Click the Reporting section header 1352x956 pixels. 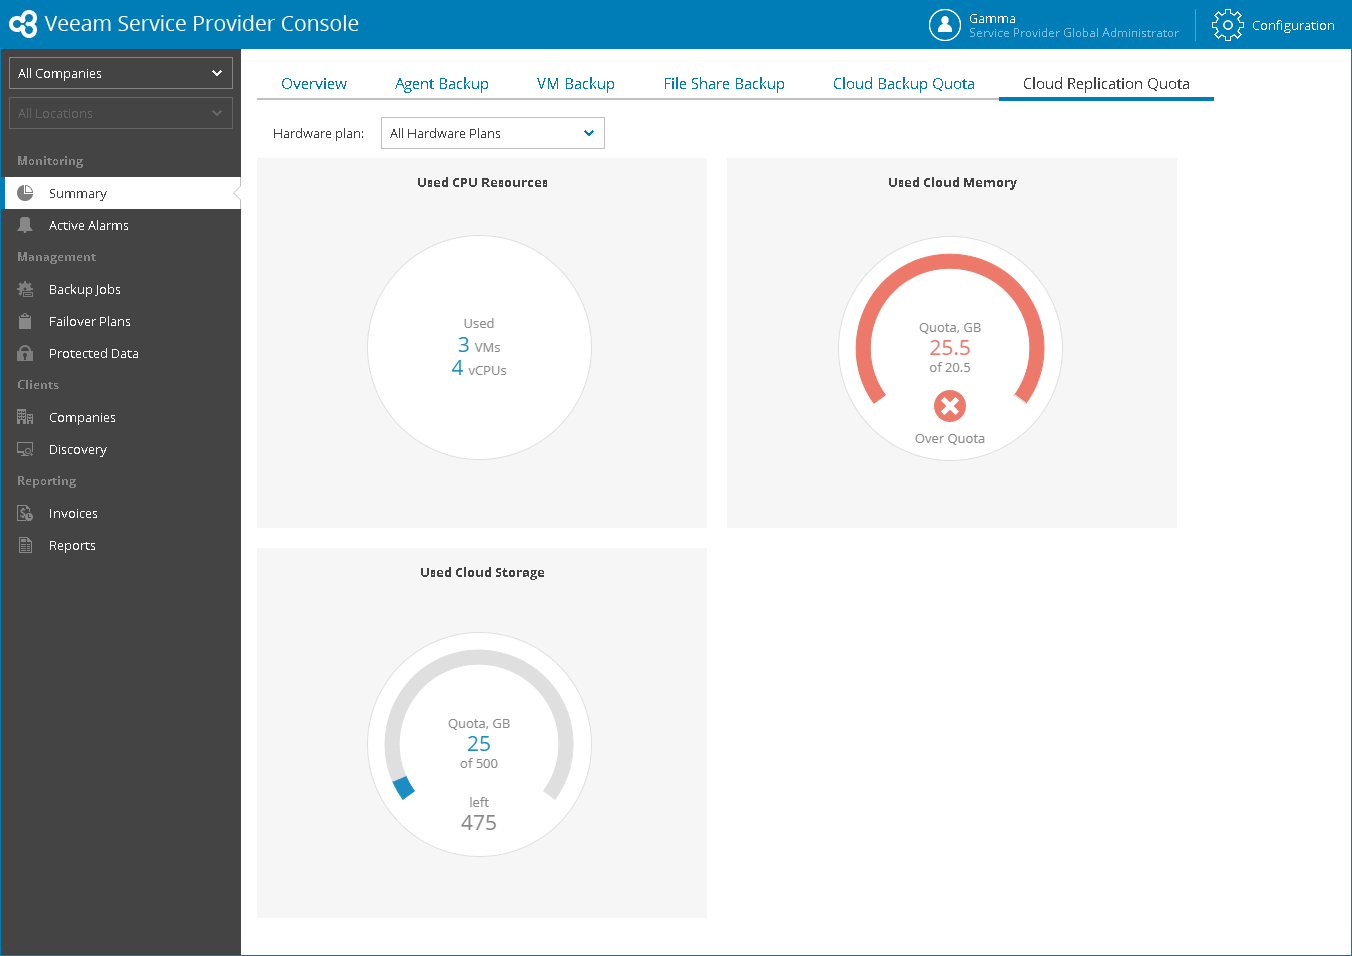pyautogui.click(x=46, y=481)
